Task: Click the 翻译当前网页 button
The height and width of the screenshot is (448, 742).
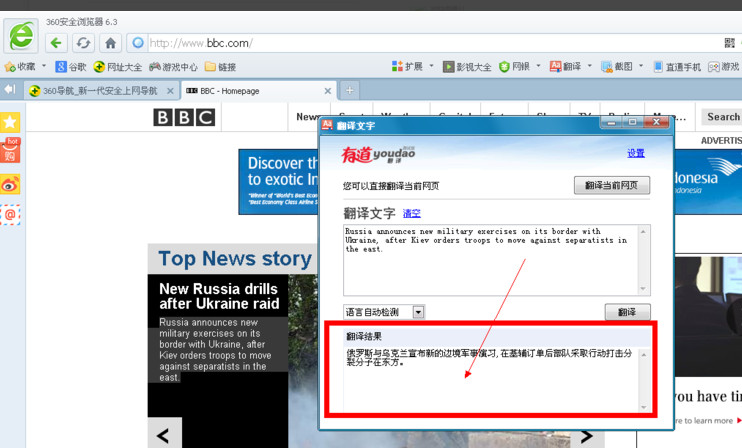Action: click(611, 186)
